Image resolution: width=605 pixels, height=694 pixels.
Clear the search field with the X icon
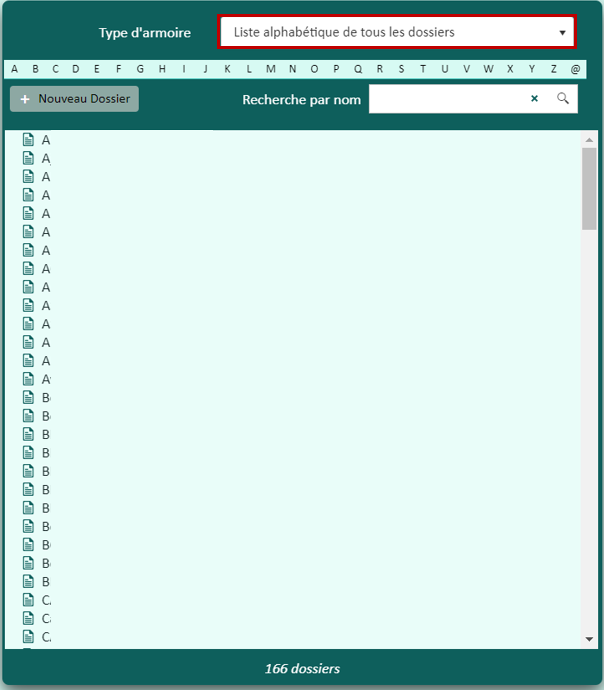click(534, 99)
